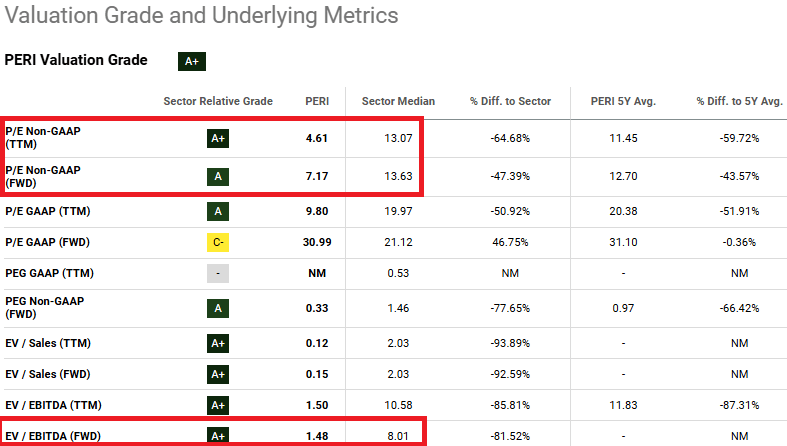787x446 pixels.
Task: Click the A grade badge for P/E GAAP (TTM)
Action: [217, 211]
